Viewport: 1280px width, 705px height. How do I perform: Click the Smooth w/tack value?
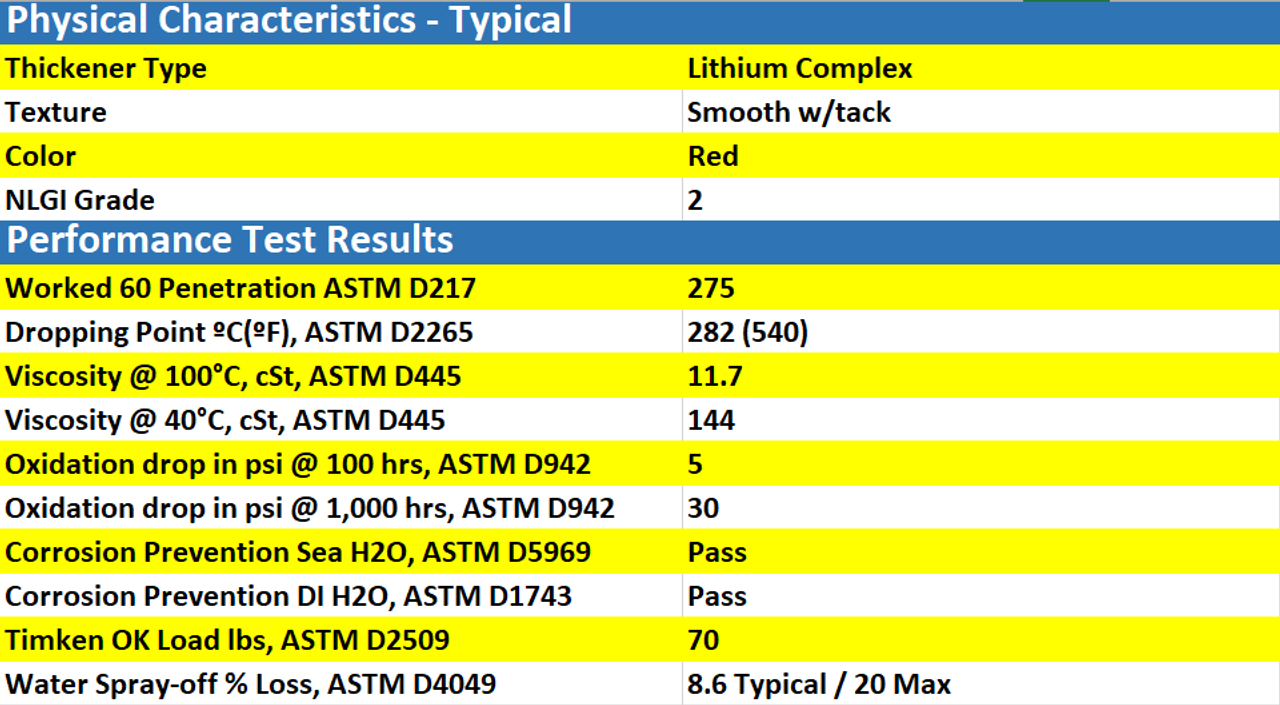(789, 112)
